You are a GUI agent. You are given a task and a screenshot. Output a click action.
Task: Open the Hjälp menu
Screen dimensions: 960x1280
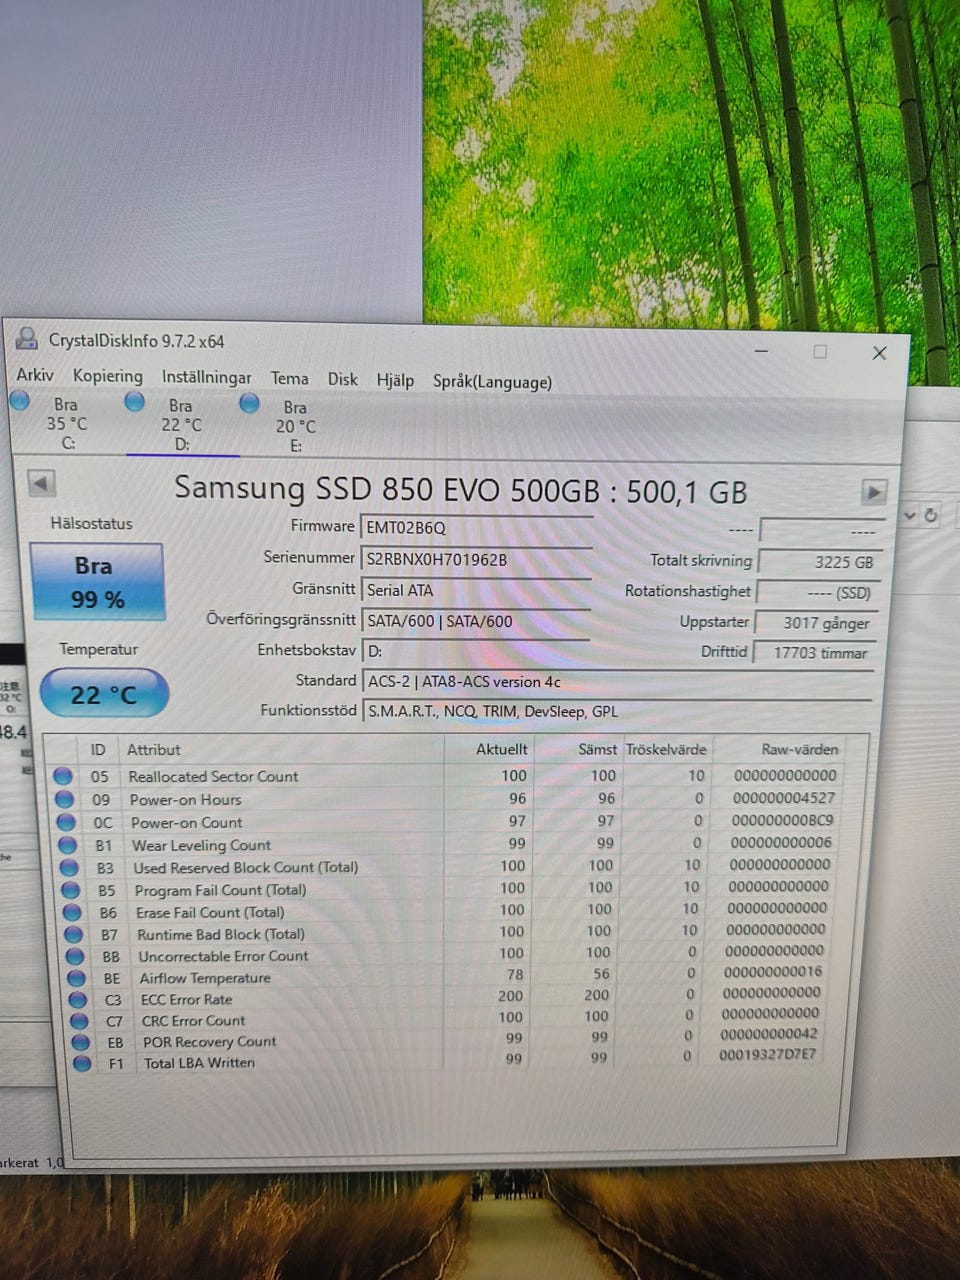[395, 381]
